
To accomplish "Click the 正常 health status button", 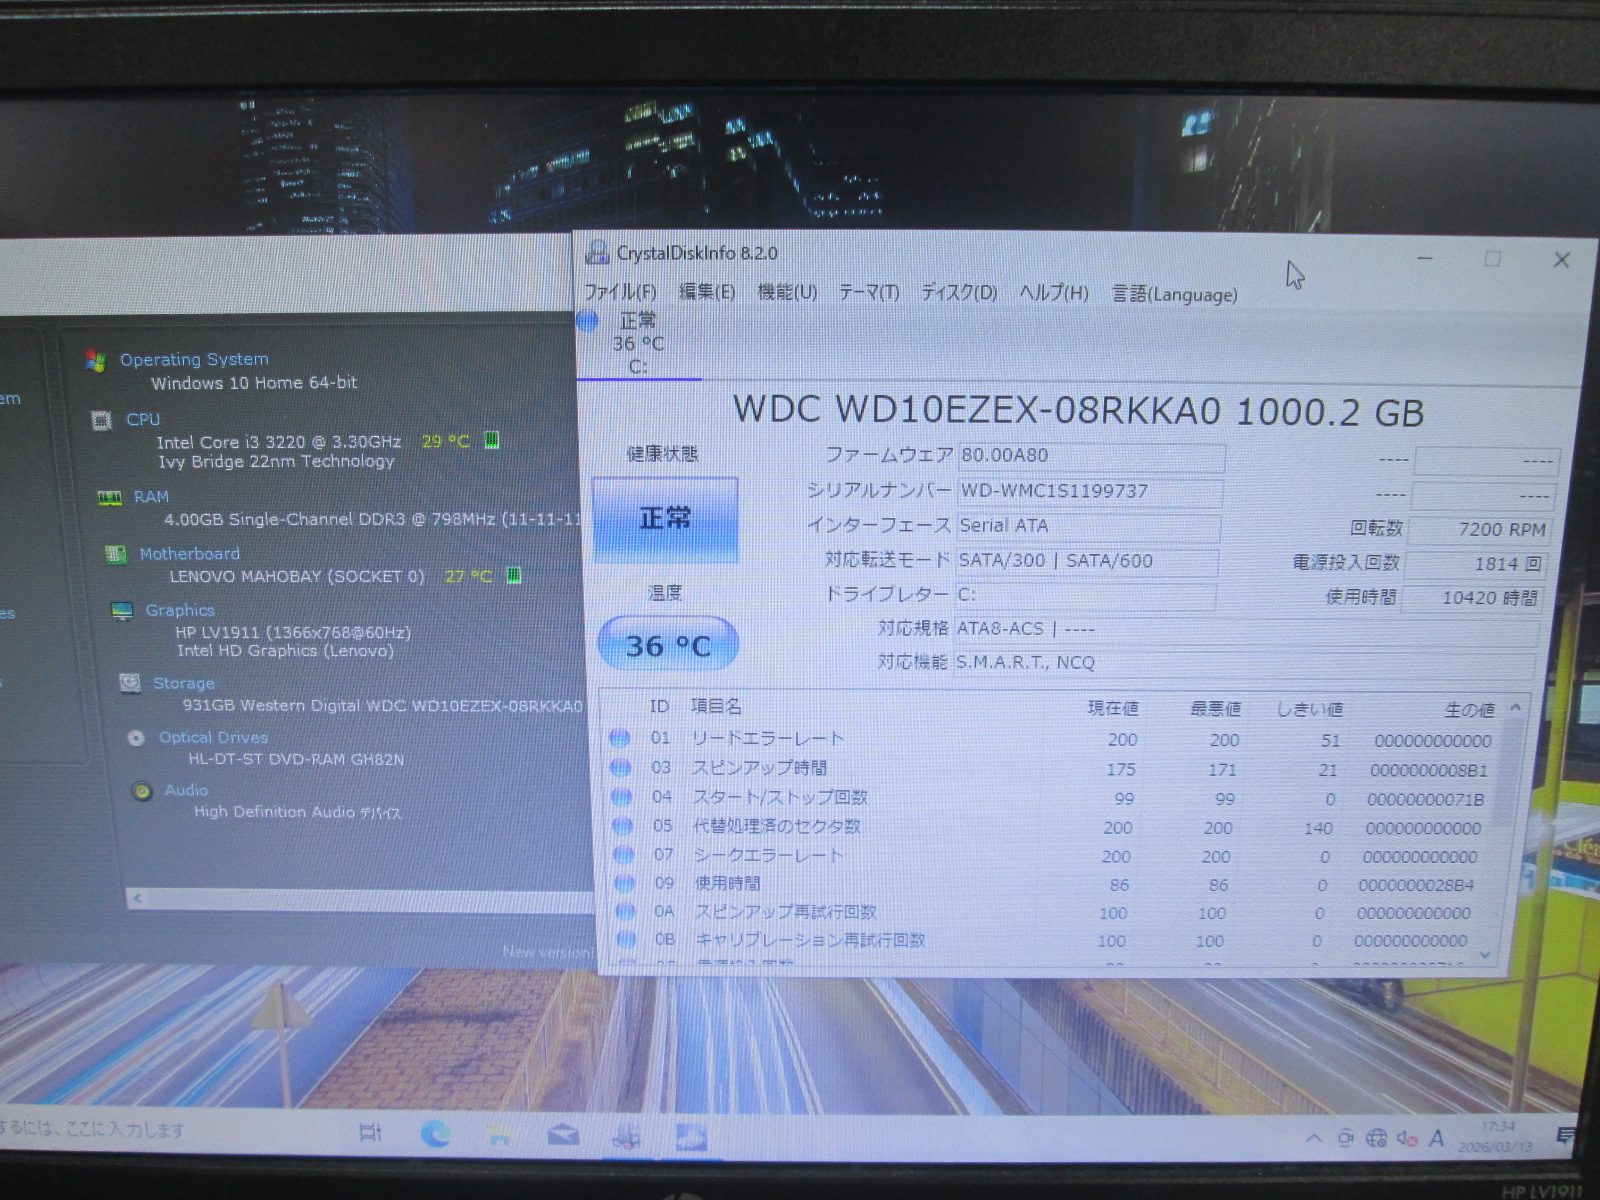I will (x=665, y=519).
